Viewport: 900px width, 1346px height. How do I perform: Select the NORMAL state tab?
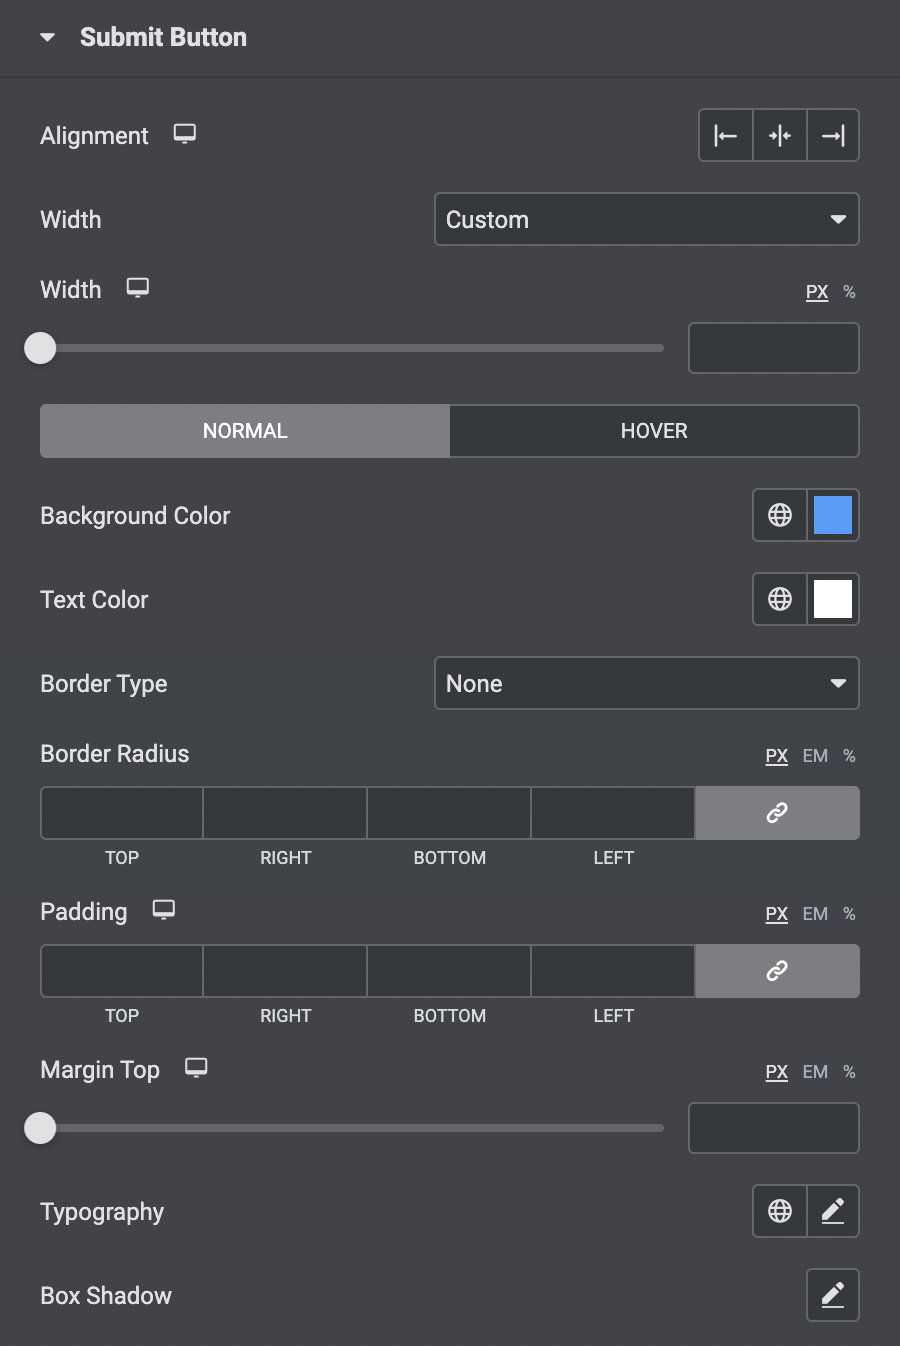[244, 431]
